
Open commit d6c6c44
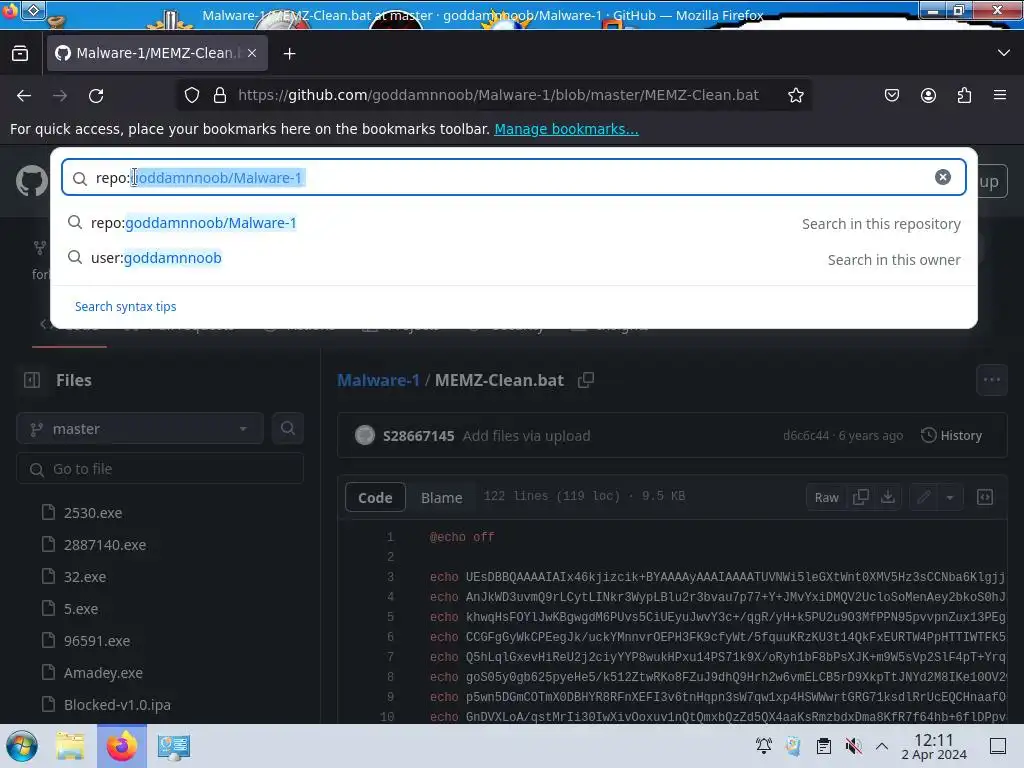click(806, 436)
